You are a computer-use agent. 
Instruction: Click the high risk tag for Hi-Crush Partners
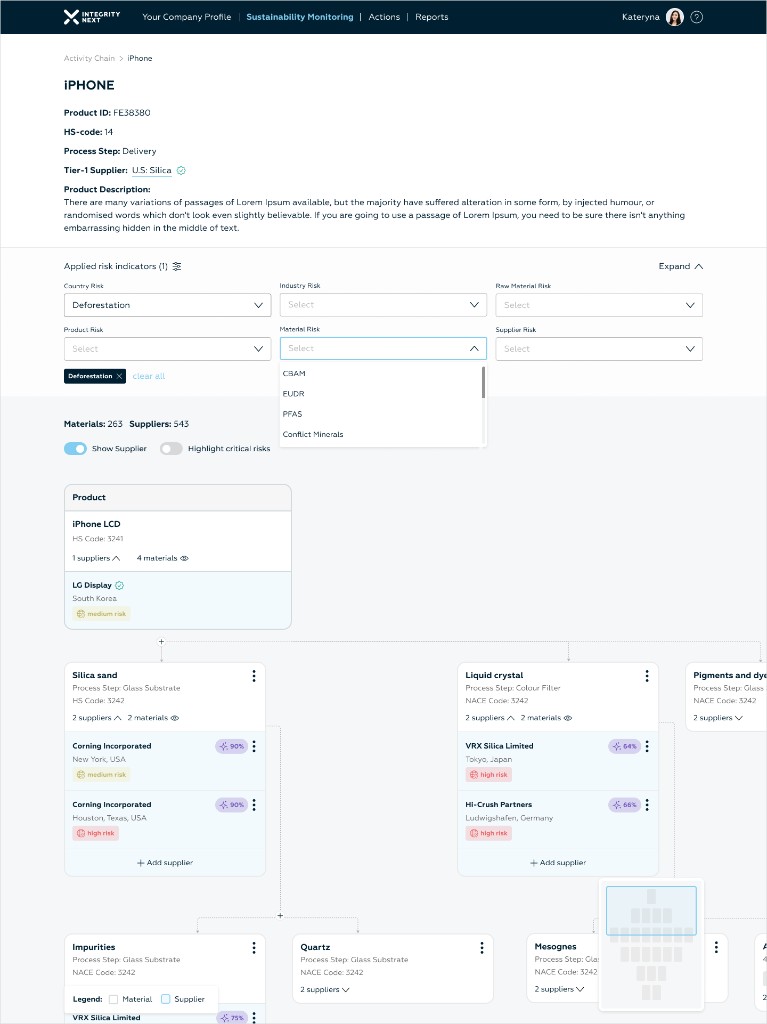(488, 833)
